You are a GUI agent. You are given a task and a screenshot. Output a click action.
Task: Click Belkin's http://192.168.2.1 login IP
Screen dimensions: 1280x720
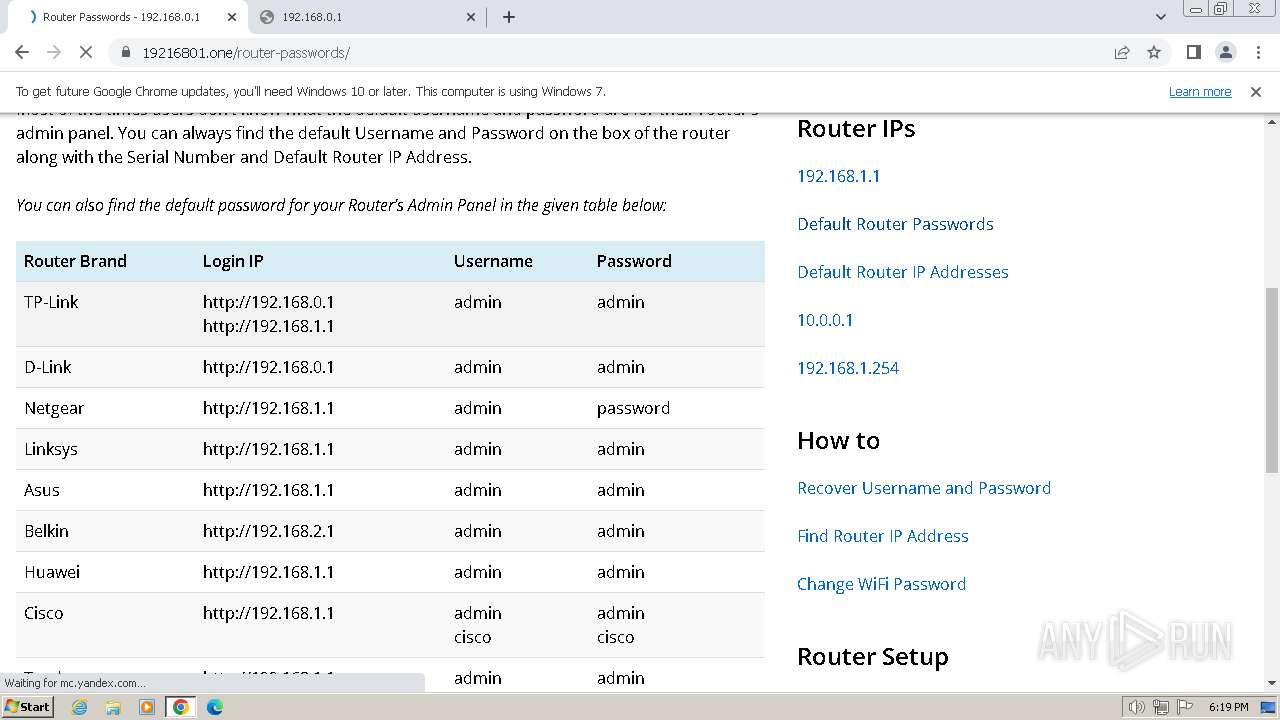coord(268,531)
